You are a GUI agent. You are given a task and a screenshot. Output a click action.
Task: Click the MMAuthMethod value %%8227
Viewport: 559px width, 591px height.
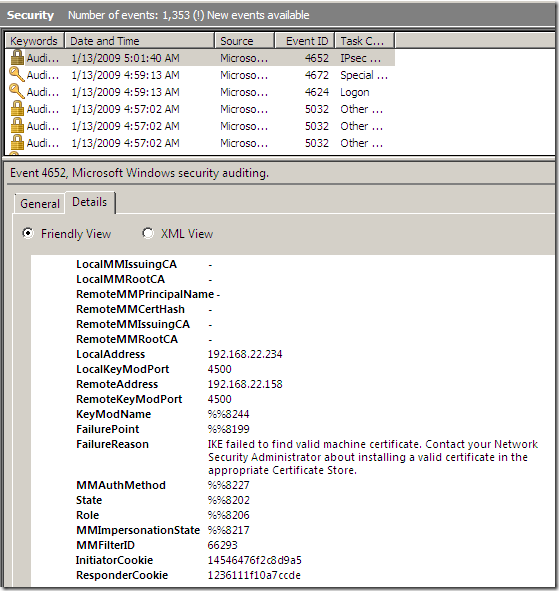pos(228,485)
